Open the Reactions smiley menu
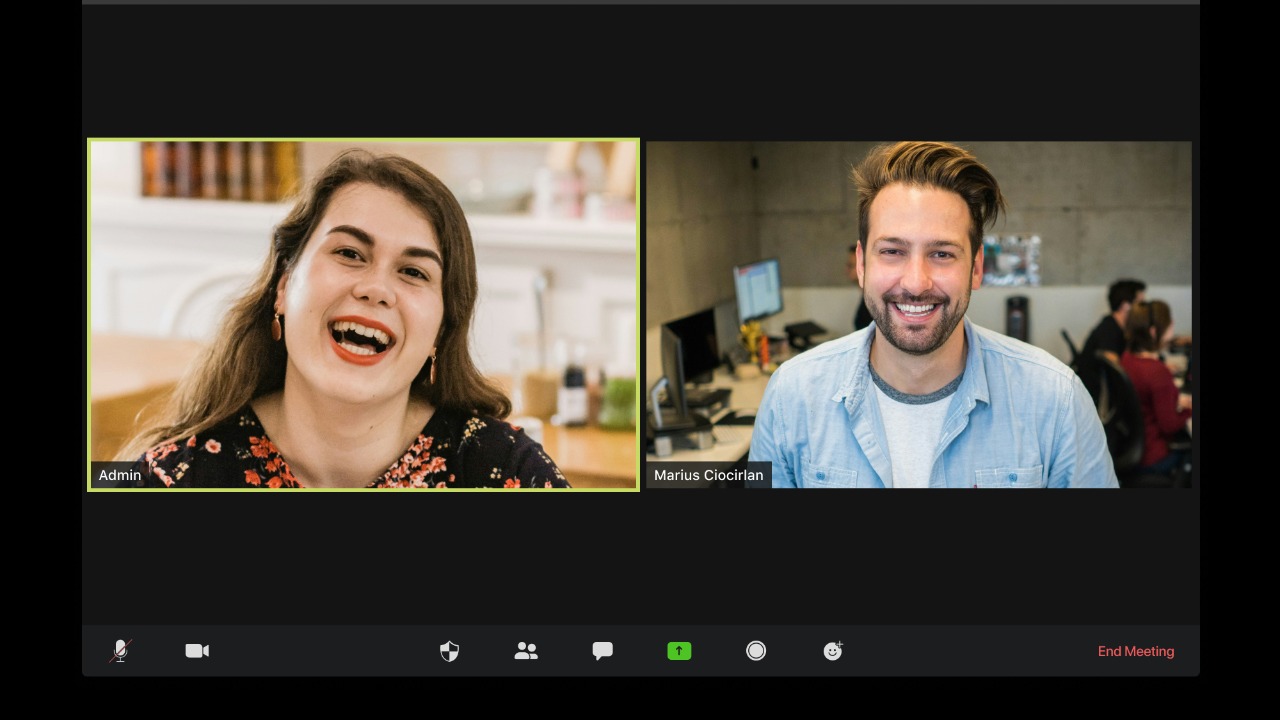The width and height of the screenshot is (1280, 720). 832,651
